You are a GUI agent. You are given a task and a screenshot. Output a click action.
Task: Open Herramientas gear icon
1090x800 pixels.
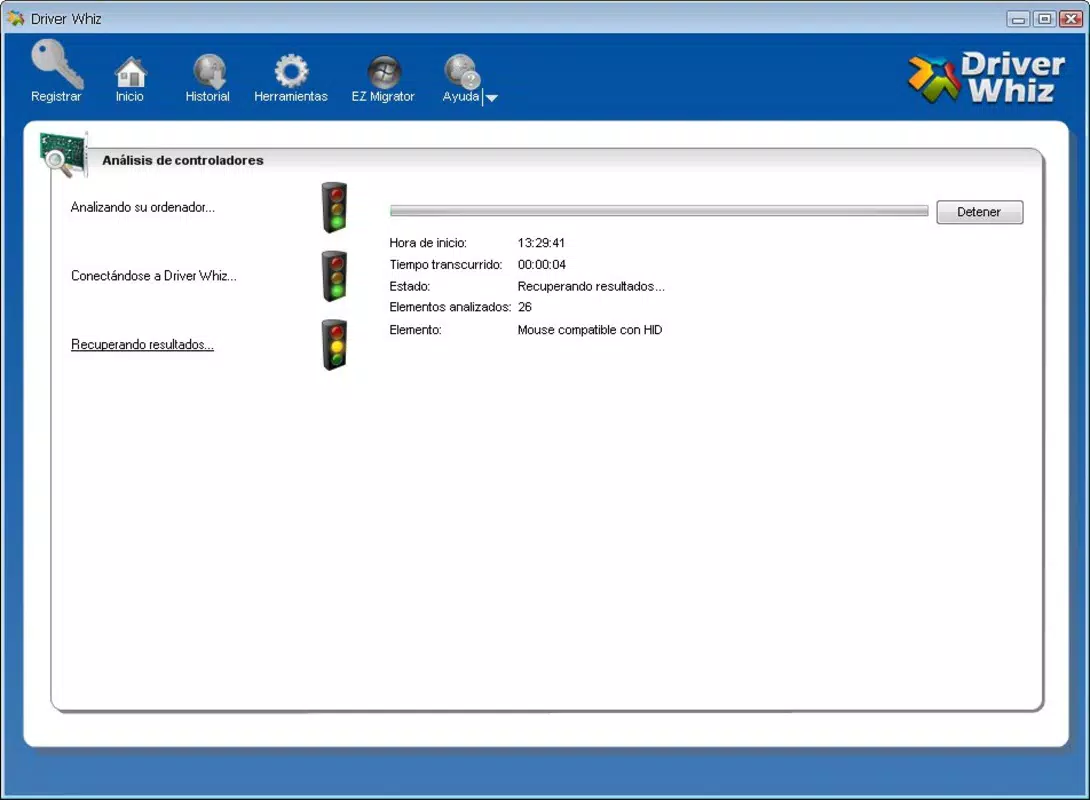click(x=291, y=71)
